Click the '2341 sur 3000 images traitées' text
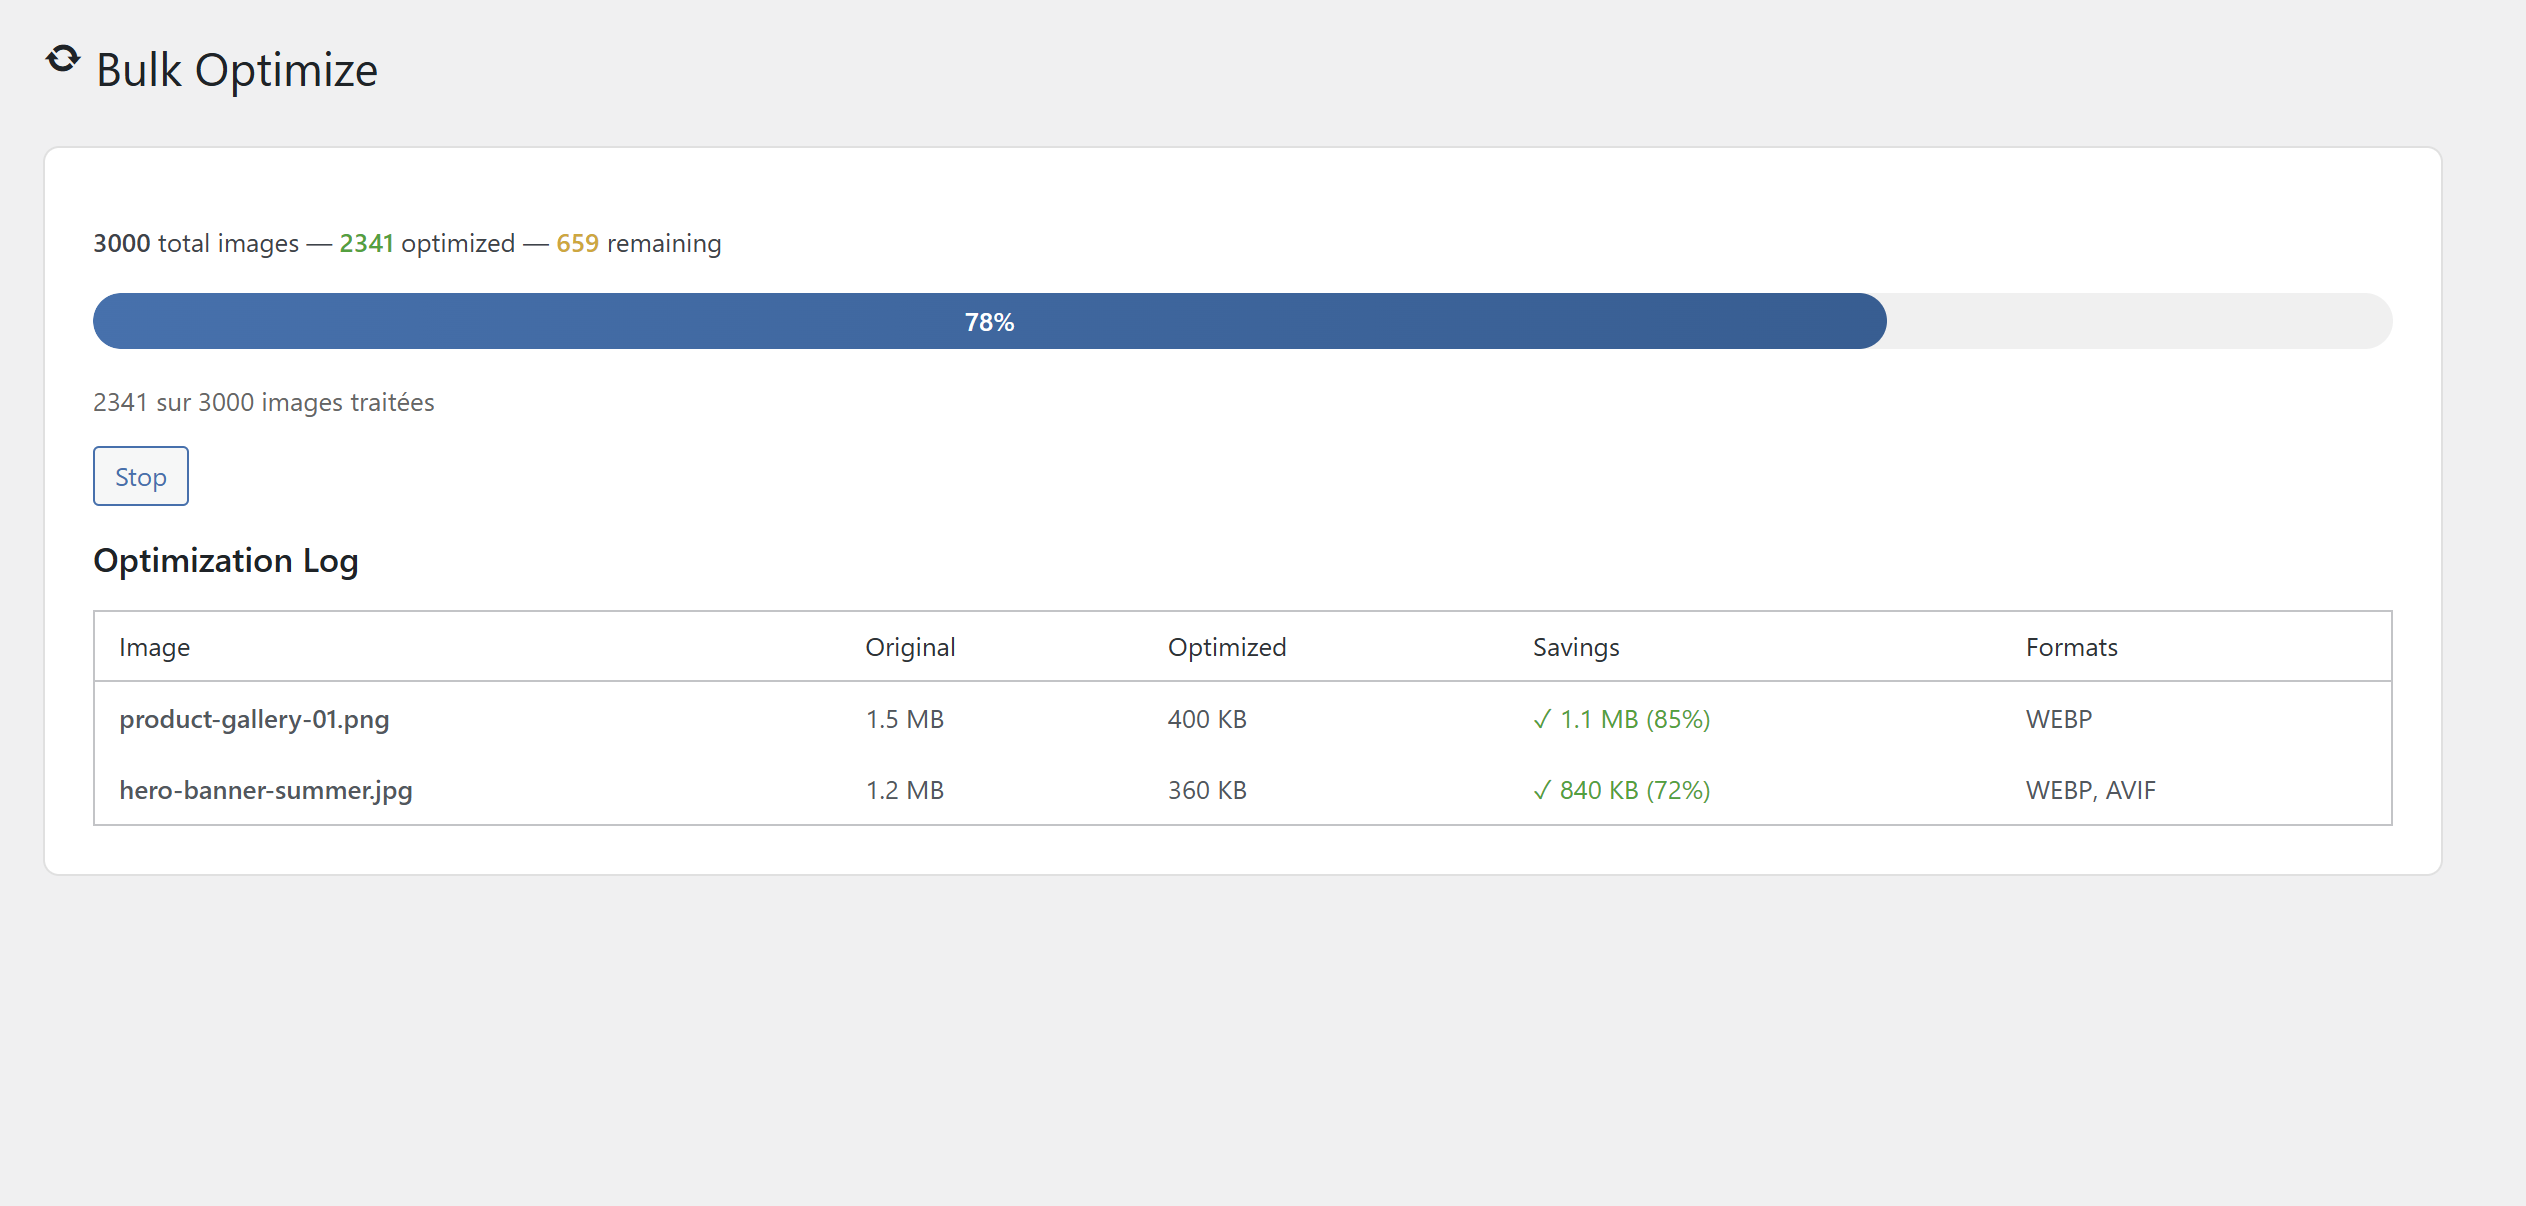2526x1206 pixels. 264,402
